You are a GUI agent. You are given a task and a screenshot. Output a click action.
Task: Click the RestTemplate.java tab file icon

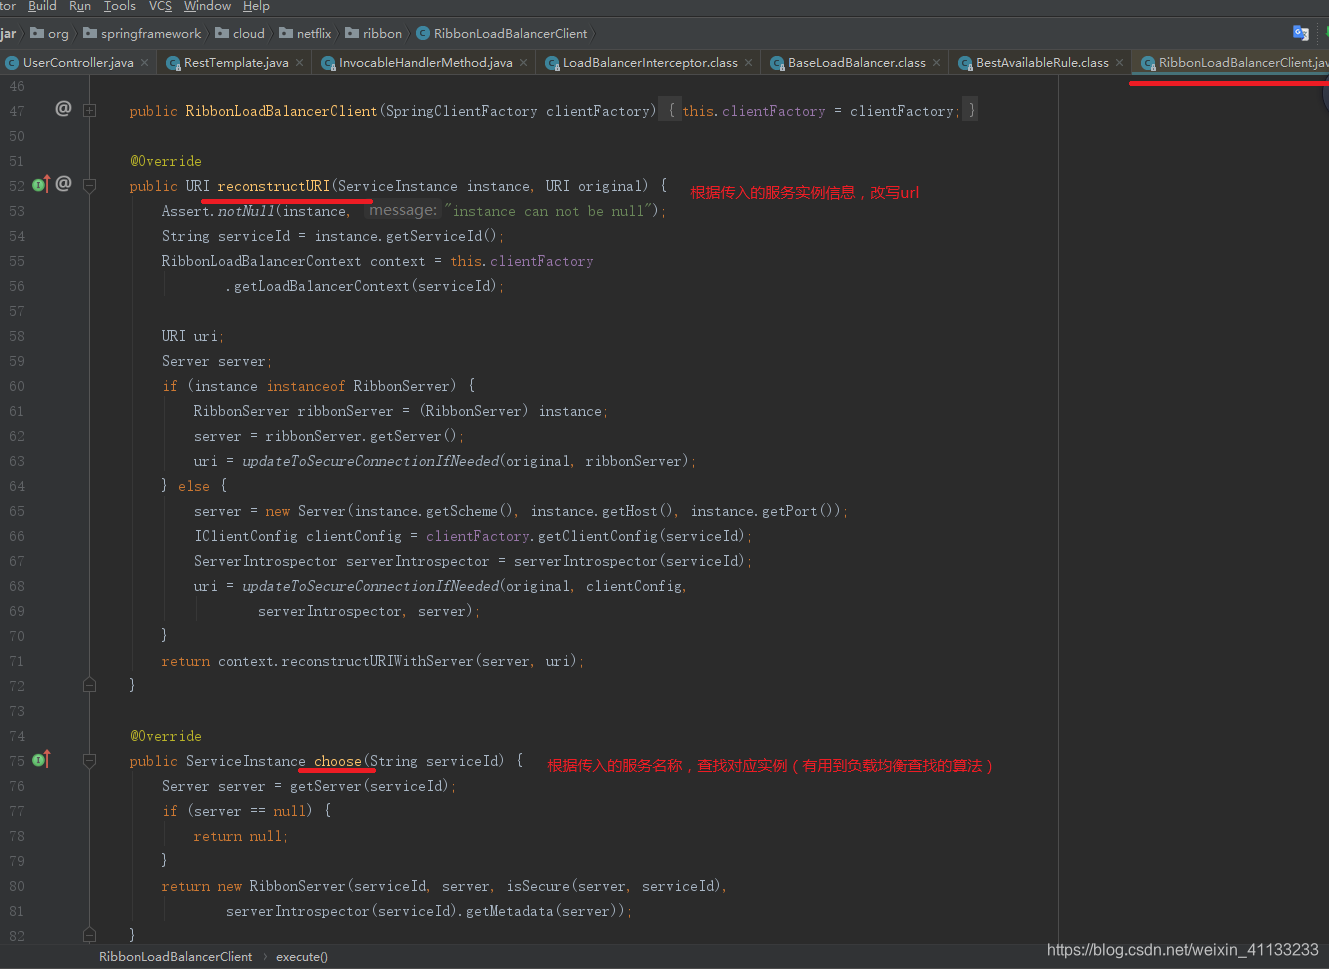[173, 63]
